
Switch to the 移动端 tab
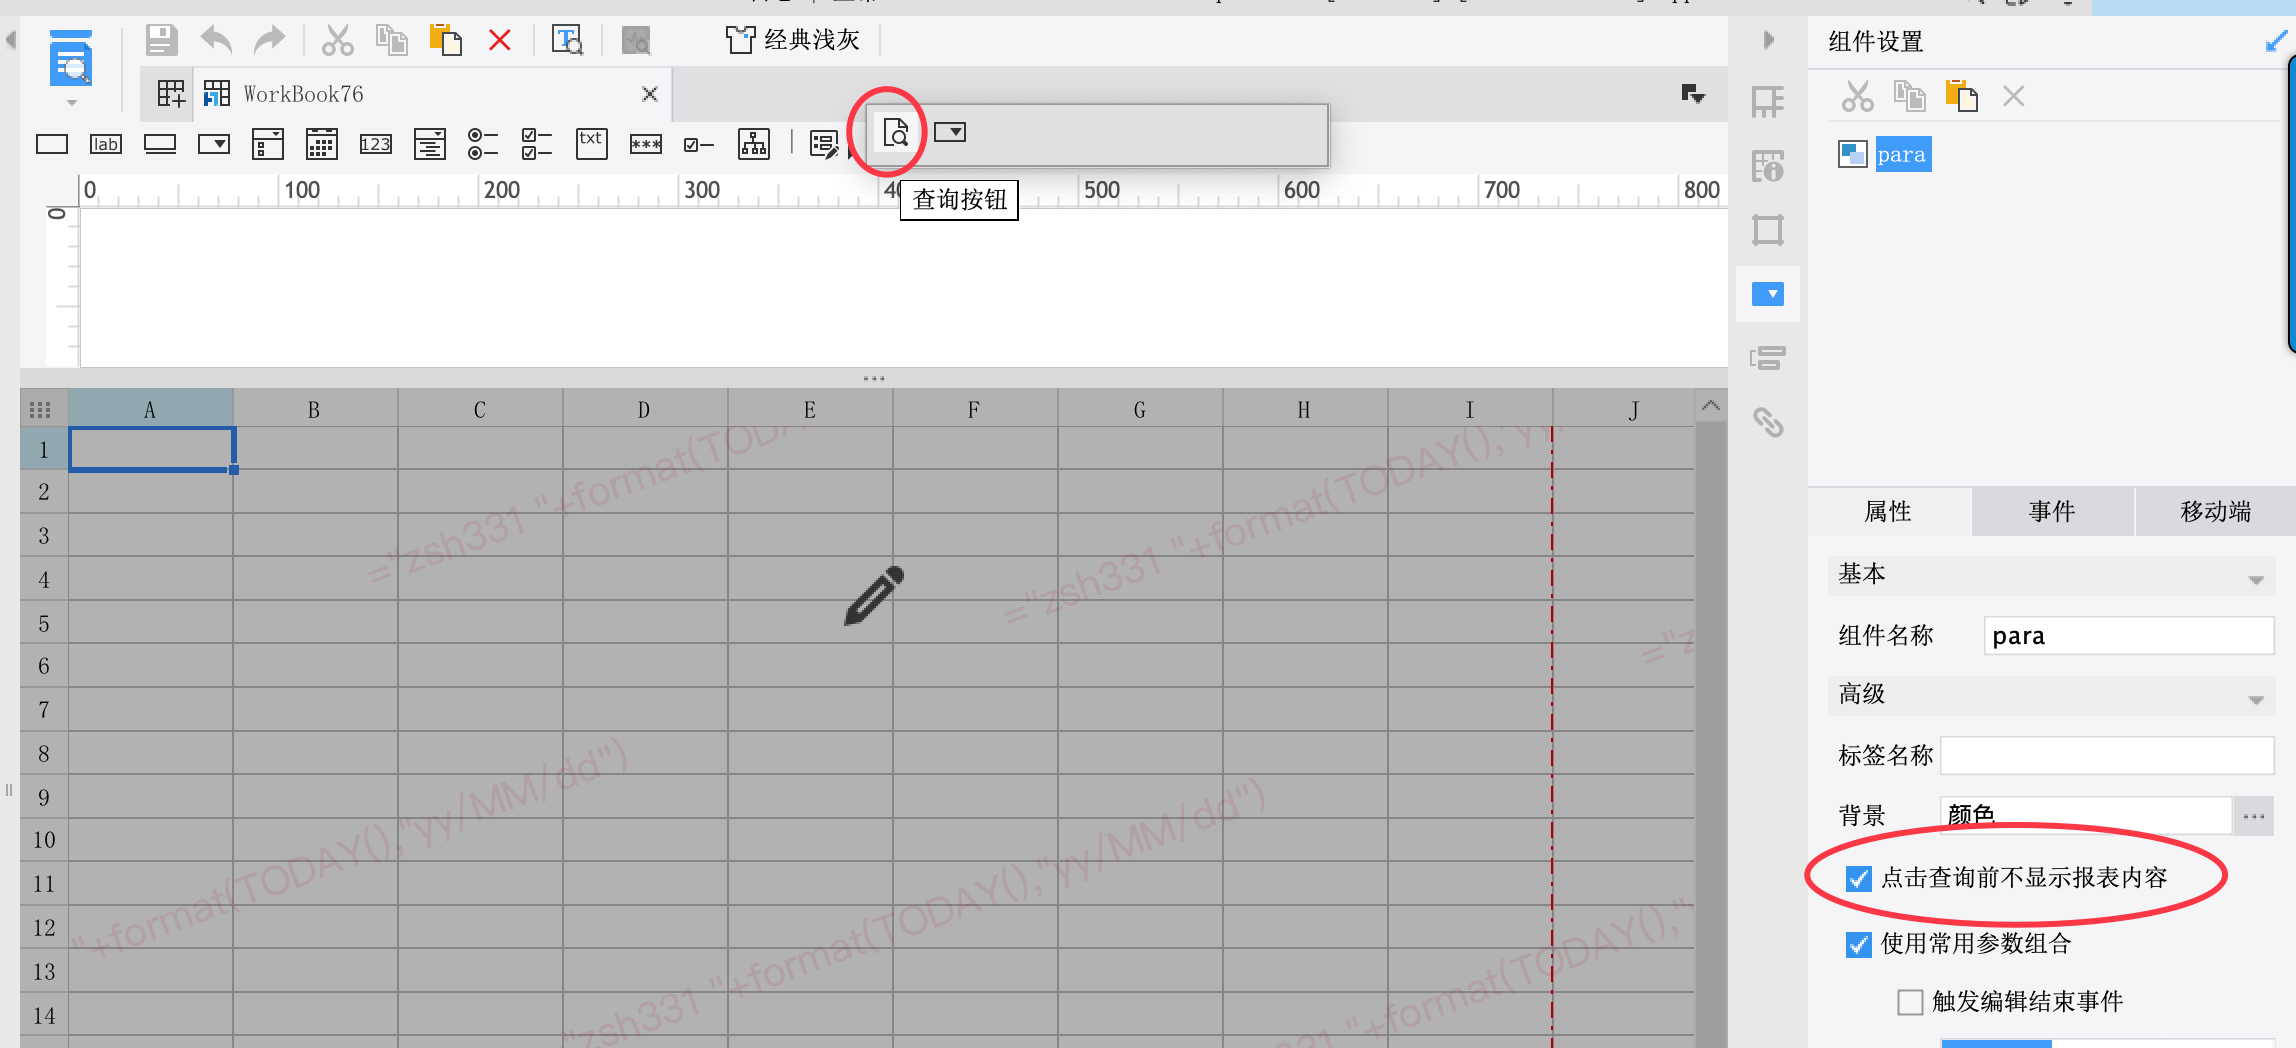click(2216, 512)
